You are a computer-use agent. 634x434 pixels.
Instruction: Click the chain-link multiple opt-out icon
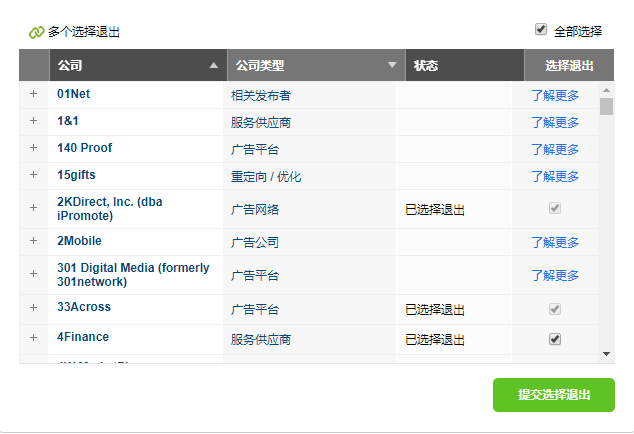[x=37, y=32]
